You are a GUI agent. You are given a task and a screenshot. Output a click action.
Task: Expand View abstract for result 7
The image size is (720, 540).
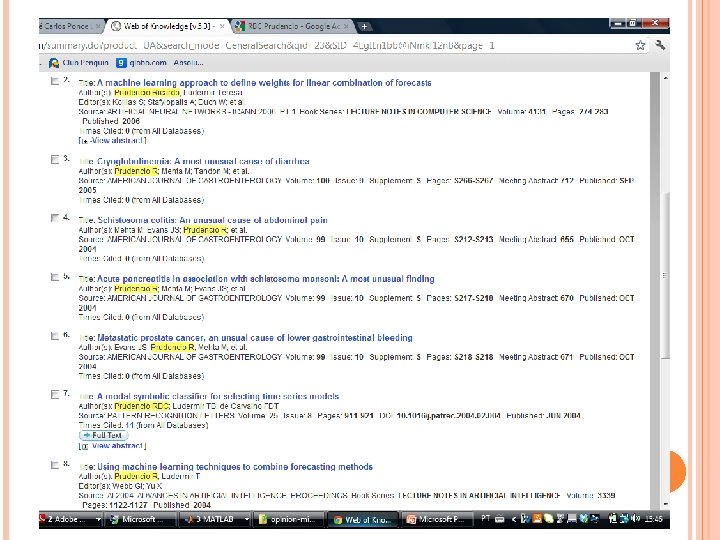113,446
